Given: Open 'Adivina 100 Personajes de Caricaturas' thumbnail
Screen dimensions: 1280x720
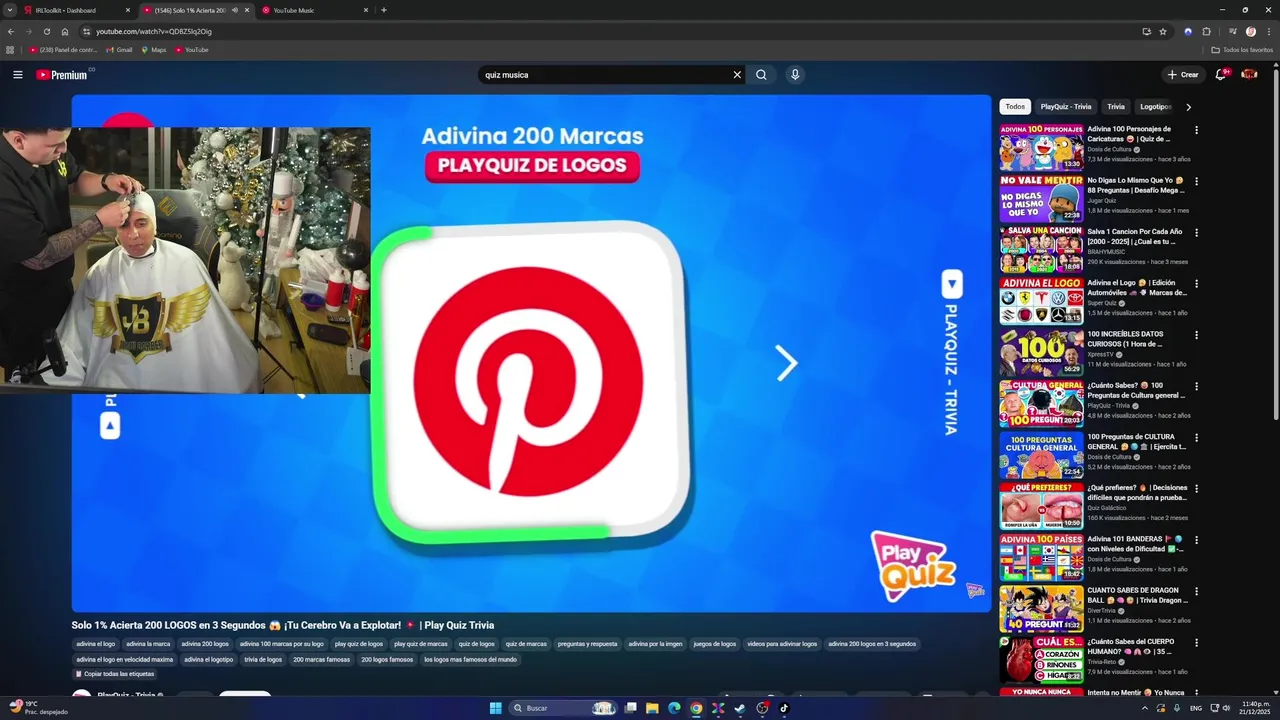Looking at the screenshot, I should point(1041,146).
